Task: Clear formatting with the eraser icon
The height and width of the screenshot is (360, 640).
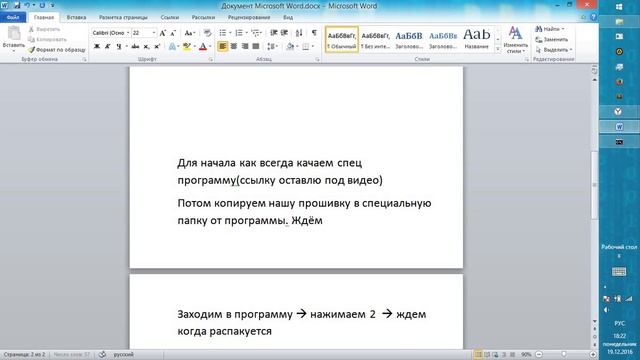Action: pyautogui.click(x=207, y=33)
